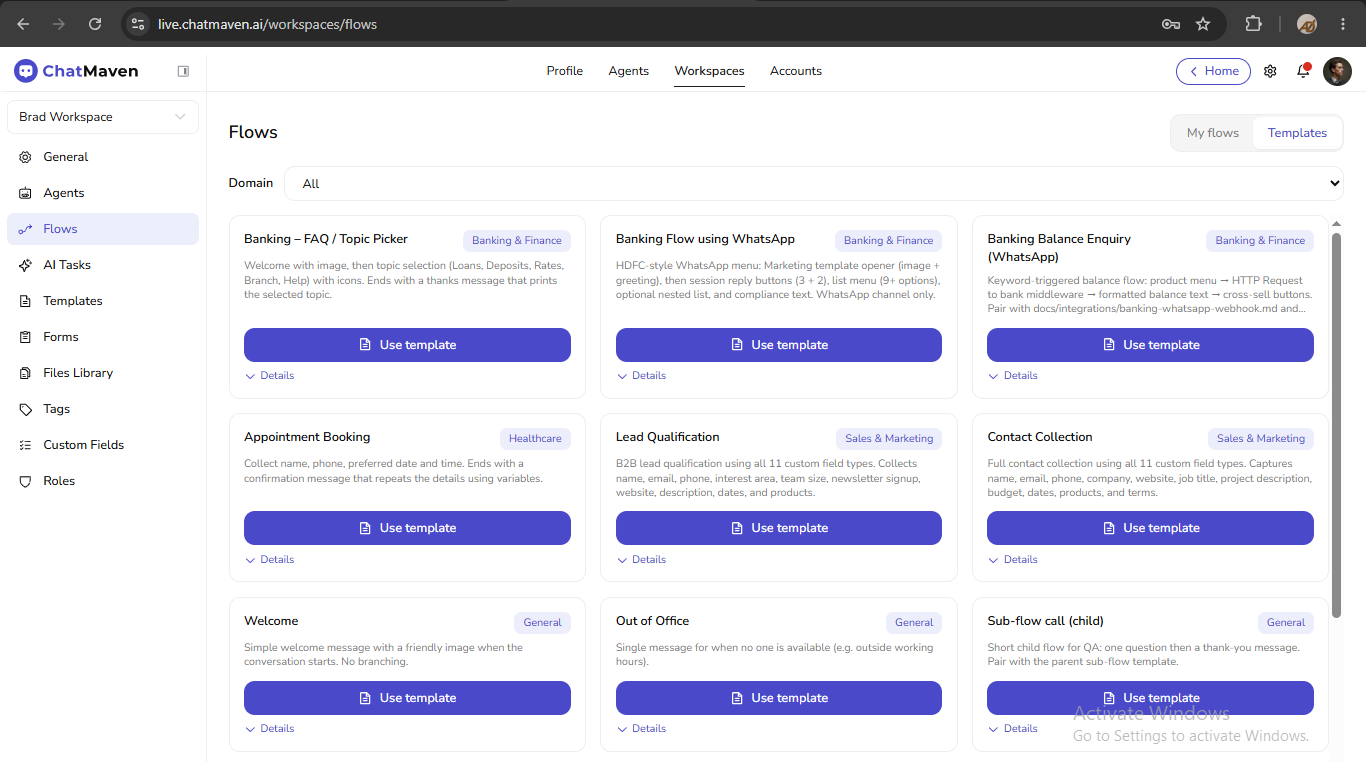Image resolution: width=1366 pixels, height=762 pixels.
Task: Use template for Sub-flow call (child)
Action: [x=1150, y=698]
